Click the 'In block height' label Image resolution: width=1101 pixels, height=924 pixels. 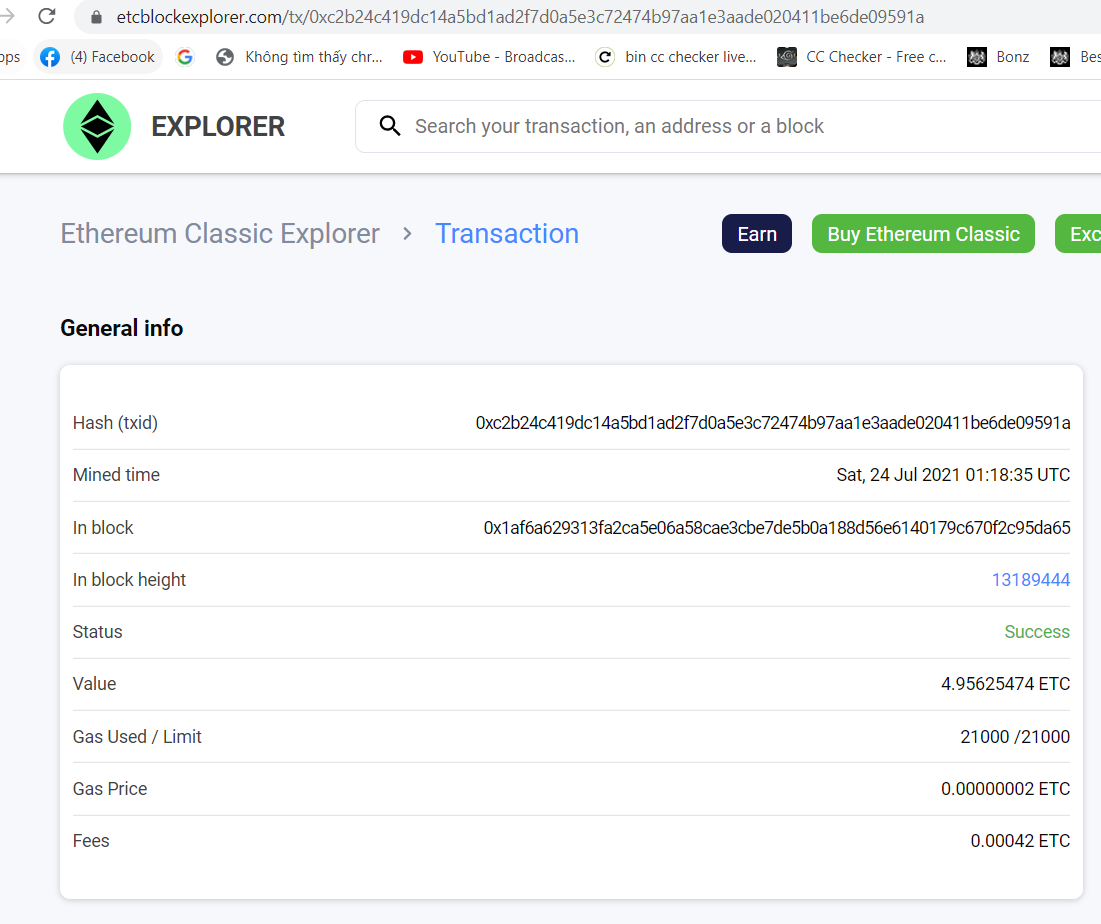click(129, 580)
